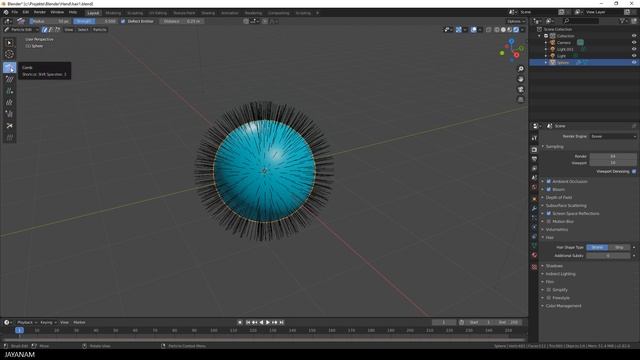This screenshot has height=360, width=640.
Task: Hide the Sphere object in outliner
Action: click(x=634, y=62)
